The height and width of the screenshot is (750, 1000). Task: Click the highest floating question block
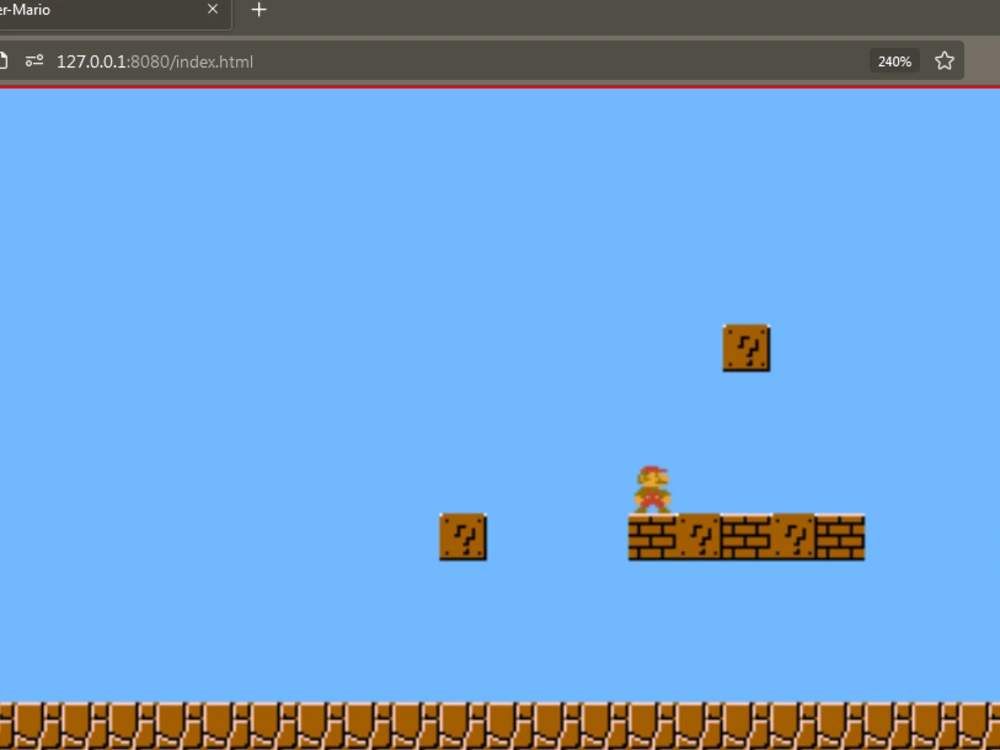[746, 348]
